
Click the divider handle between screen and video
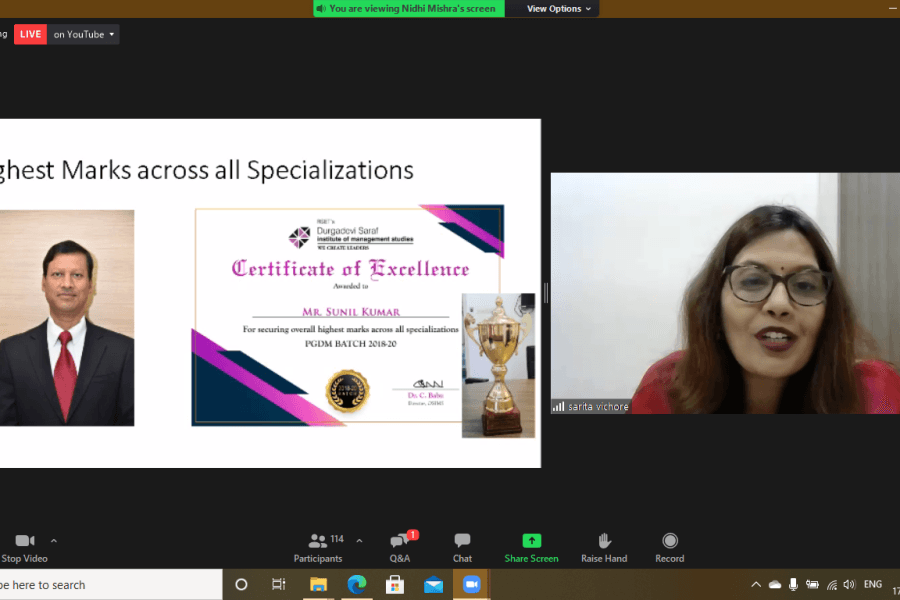(546, 293)
